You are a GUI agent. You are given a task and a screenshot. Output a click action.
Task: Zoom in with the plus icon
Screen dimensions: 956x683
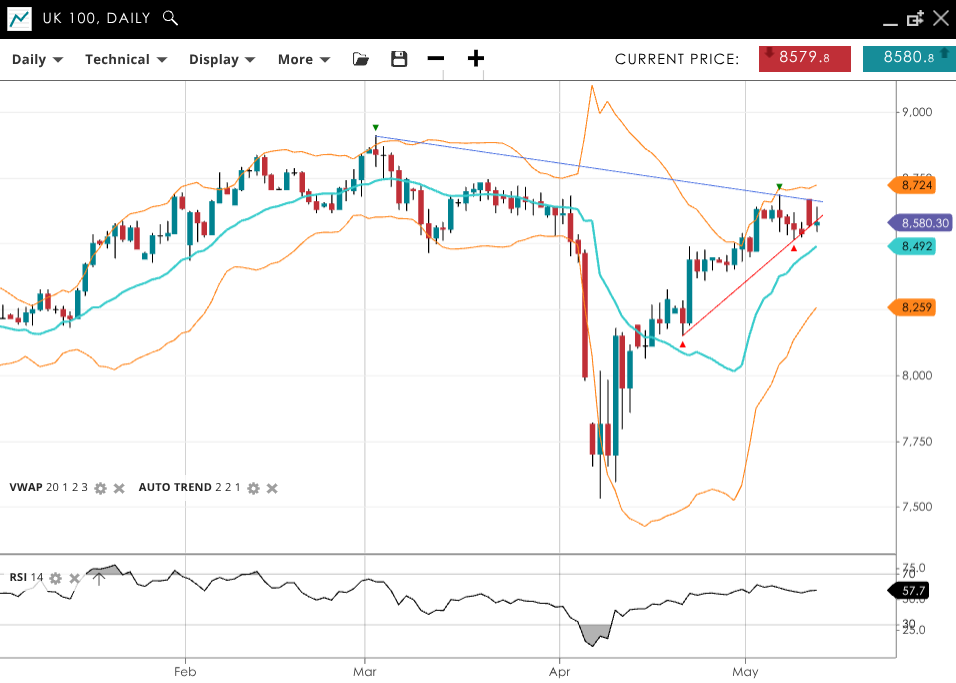click(476, 59)
